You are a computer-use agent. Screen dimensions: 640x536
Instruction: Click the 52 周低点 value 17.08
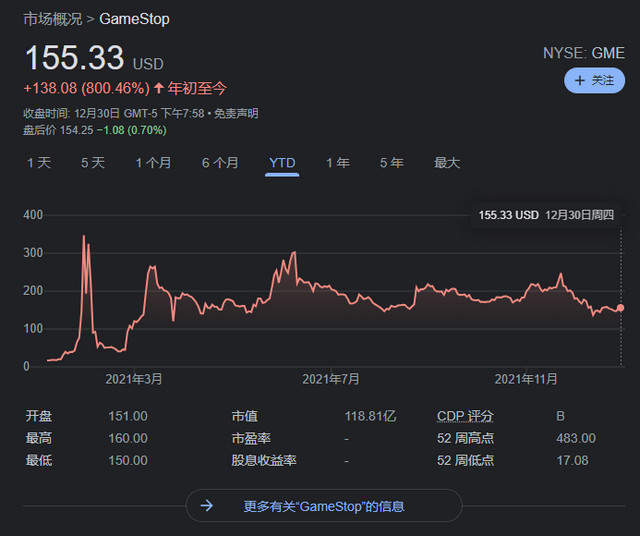(x=573, y=460)
